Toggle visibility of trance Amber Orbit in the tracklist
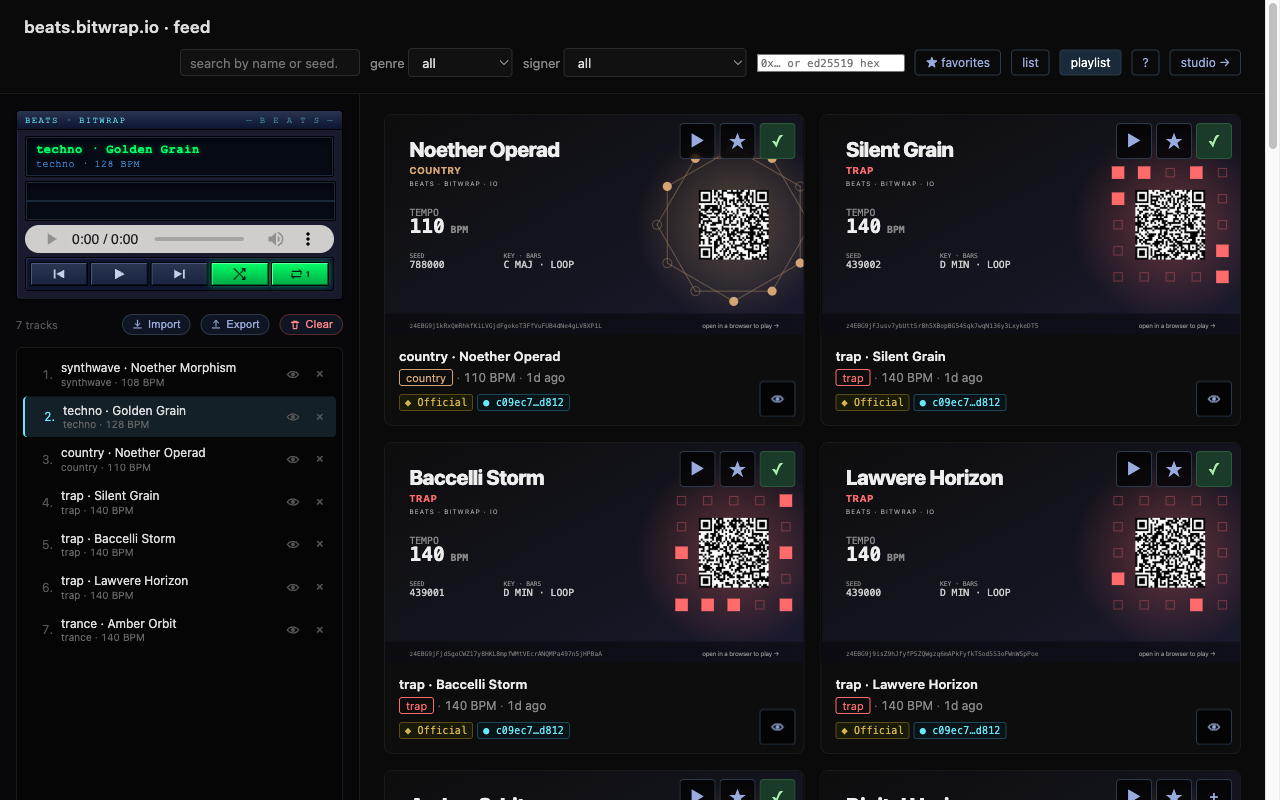Image resolution: width=1280 pixels, height=800 pixels. coord(293,629)
